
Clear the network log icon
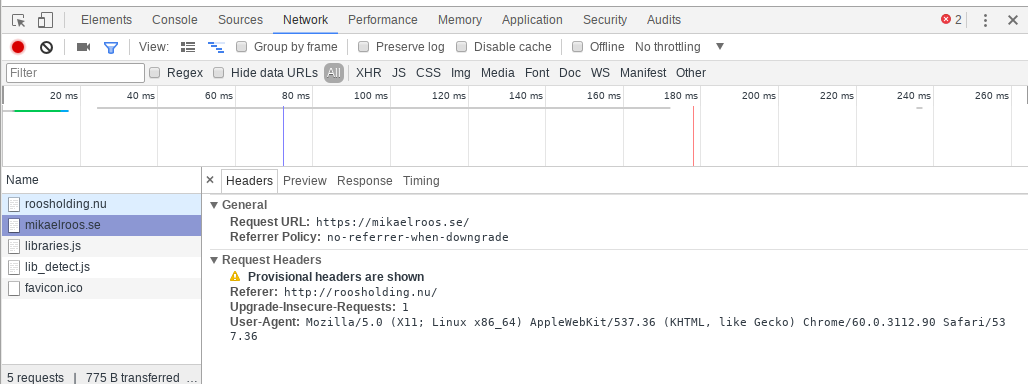point(46,47)
